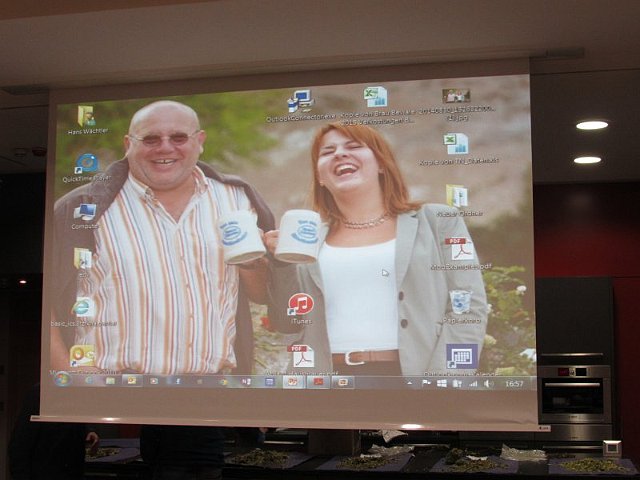Launch QuickTime Player from the desktop
The image size is (640, 480).
pos(87,164)
